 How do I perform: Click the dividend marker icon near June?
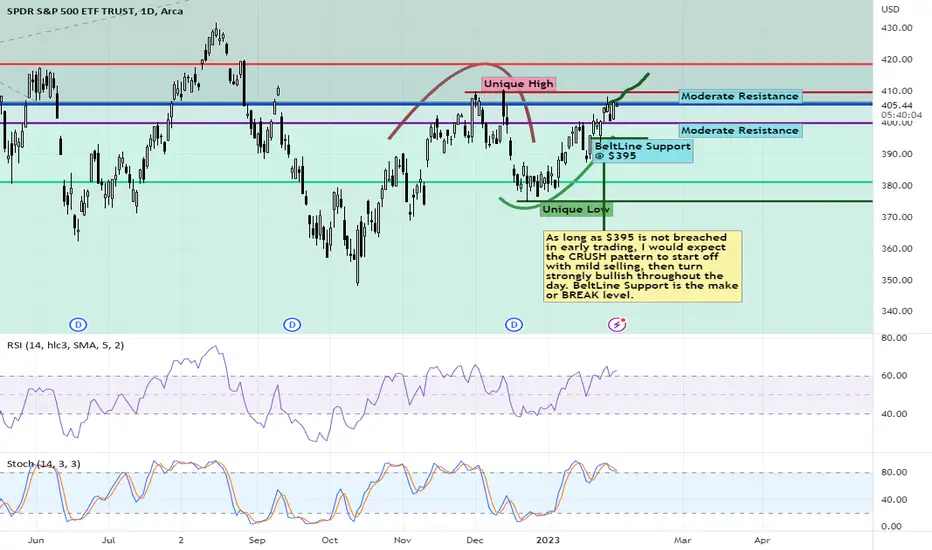(x=78, y=325)
